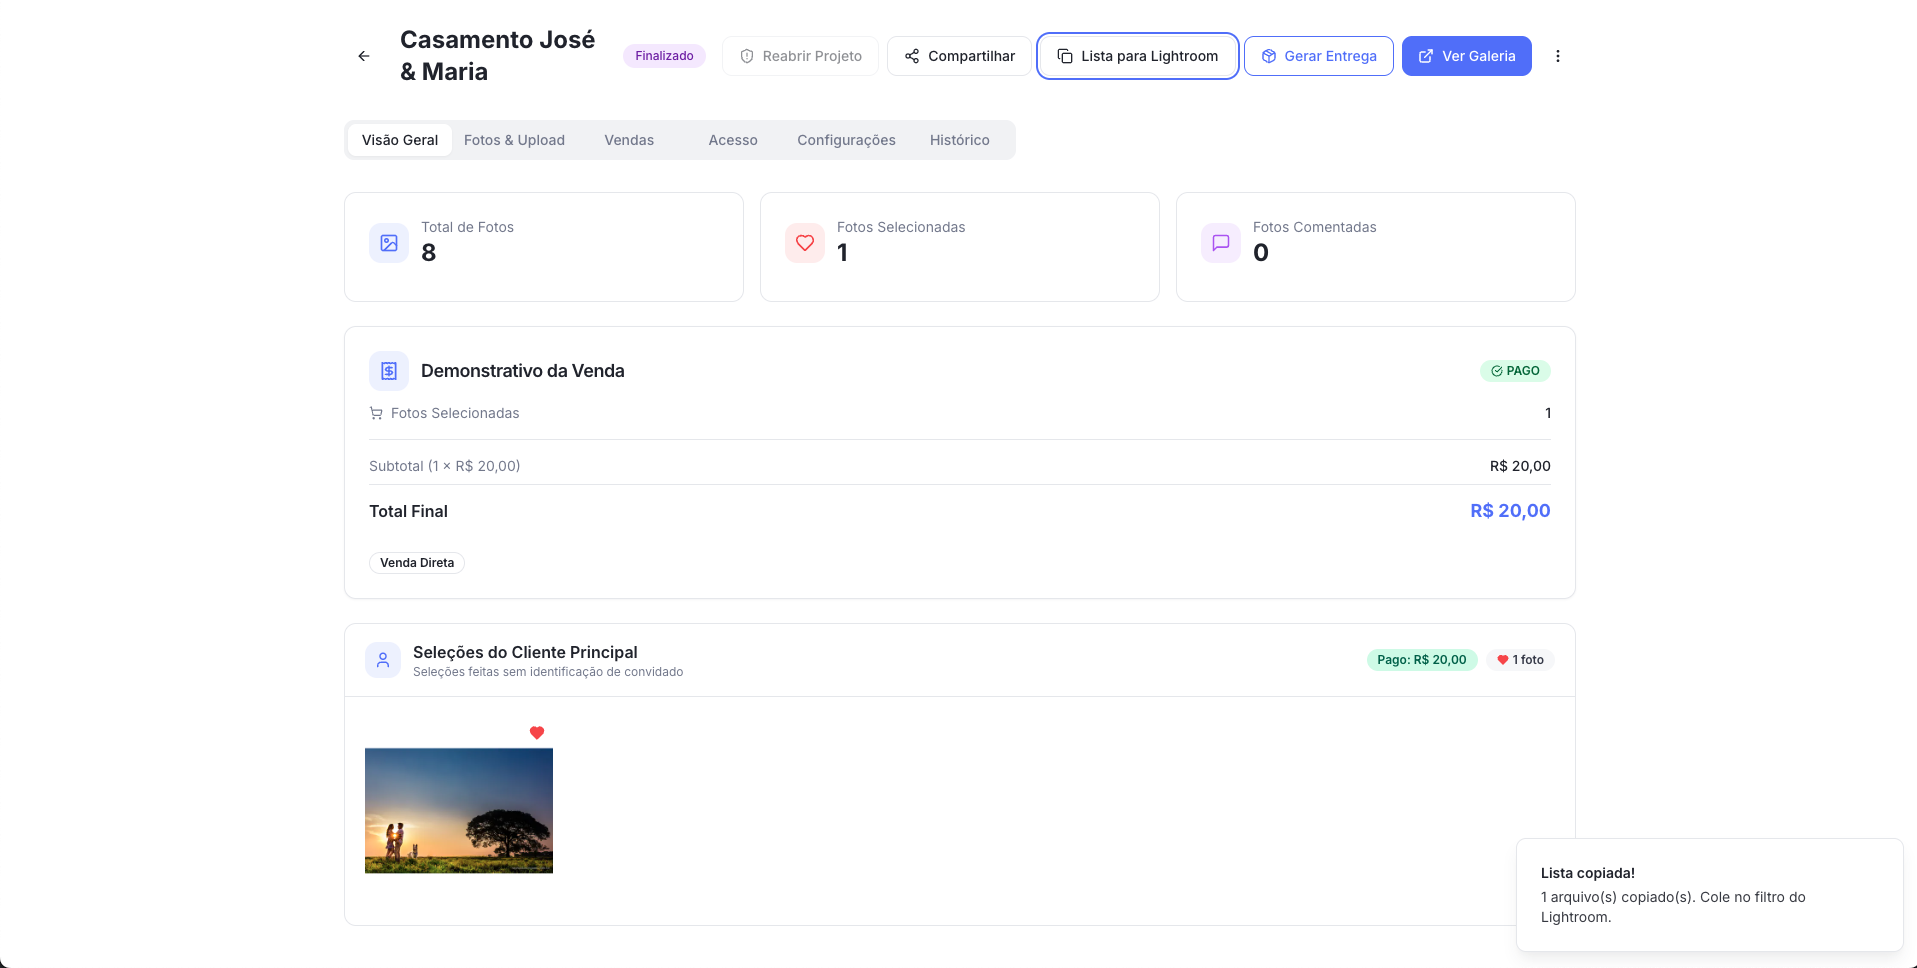Open the Vendas tab
This screenshot has width=1917, height=968.
point(629,140)
